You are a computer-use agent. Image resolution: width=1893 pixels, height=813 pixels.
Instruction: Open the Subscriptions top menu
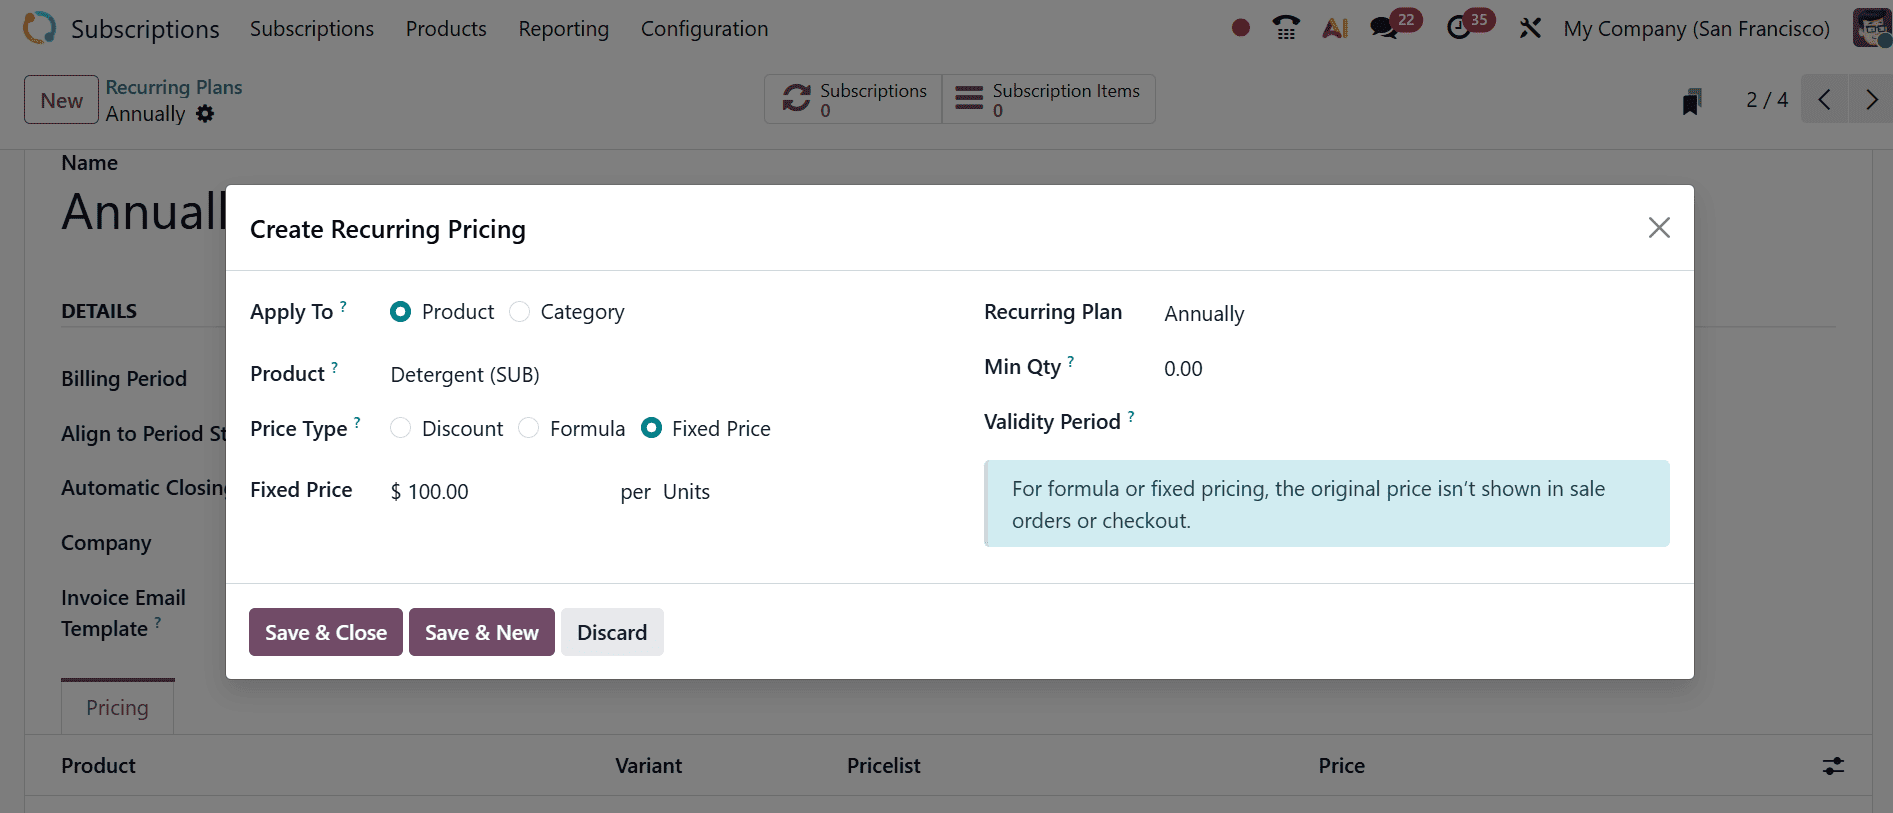coord(312,29)
